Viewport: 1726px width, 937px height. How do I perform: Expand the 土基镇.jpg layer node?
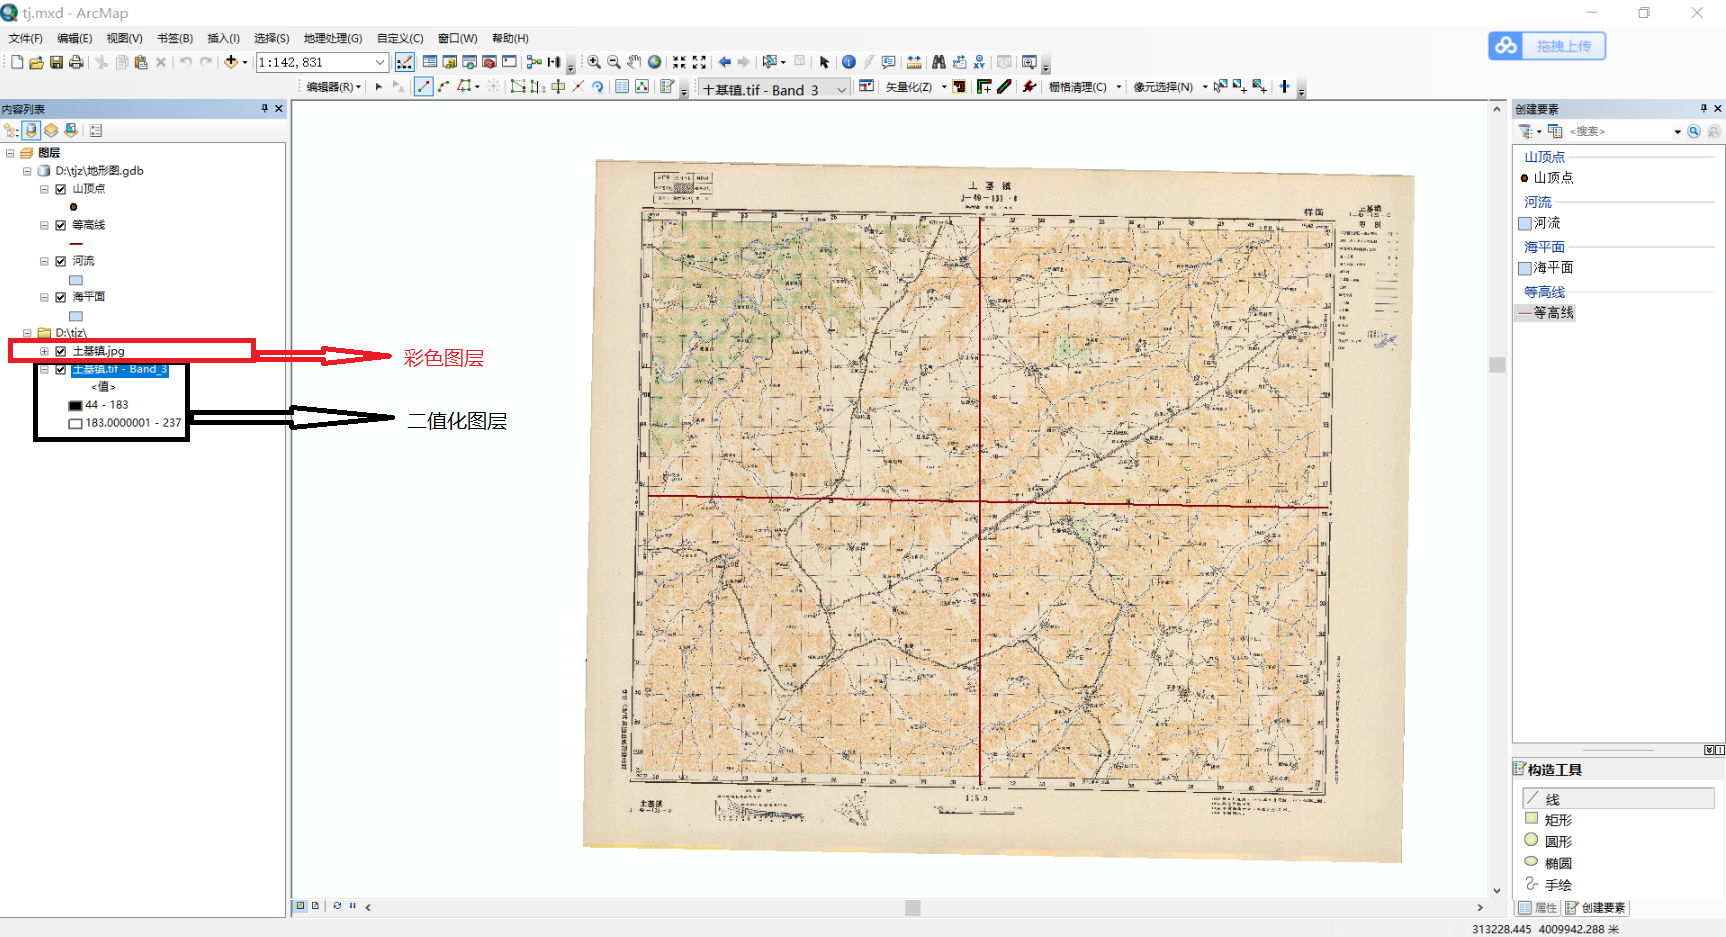pos(44,351)
